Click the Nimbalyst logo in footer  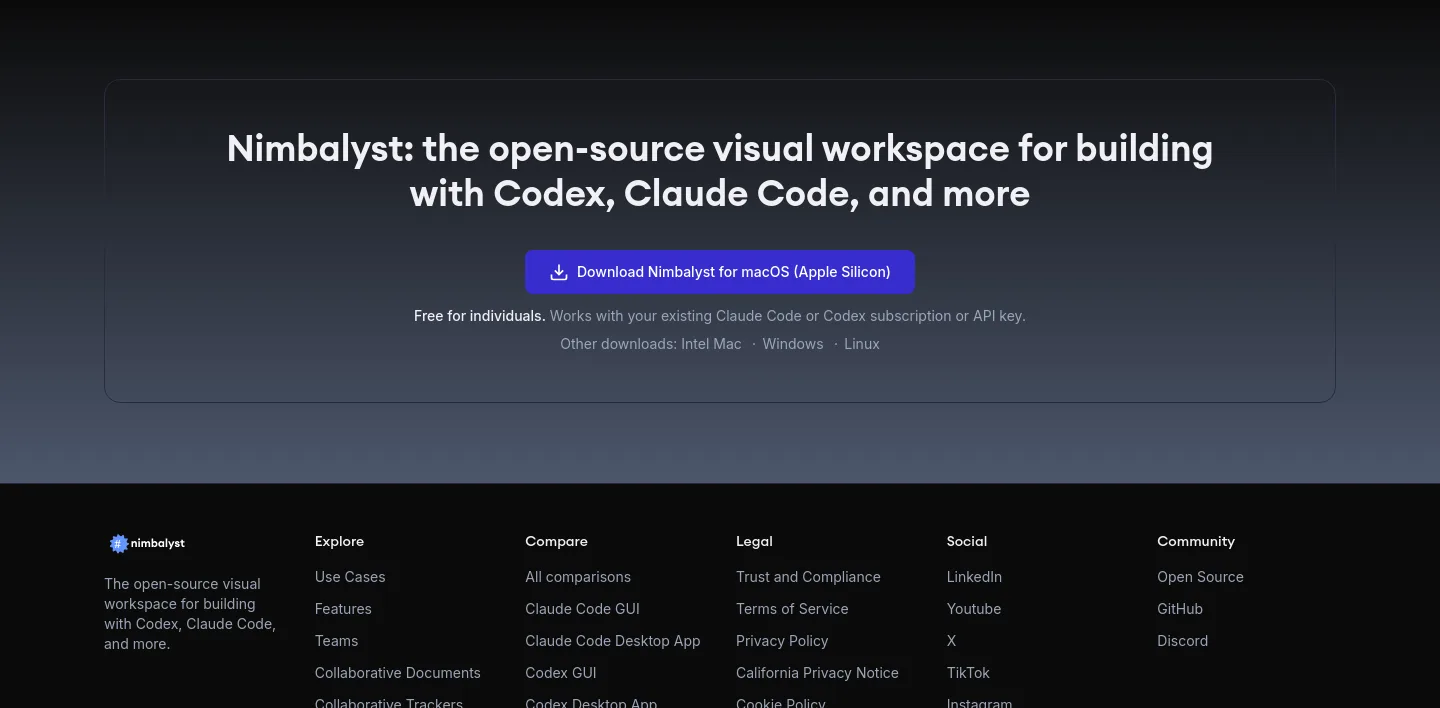pos(147,543)
